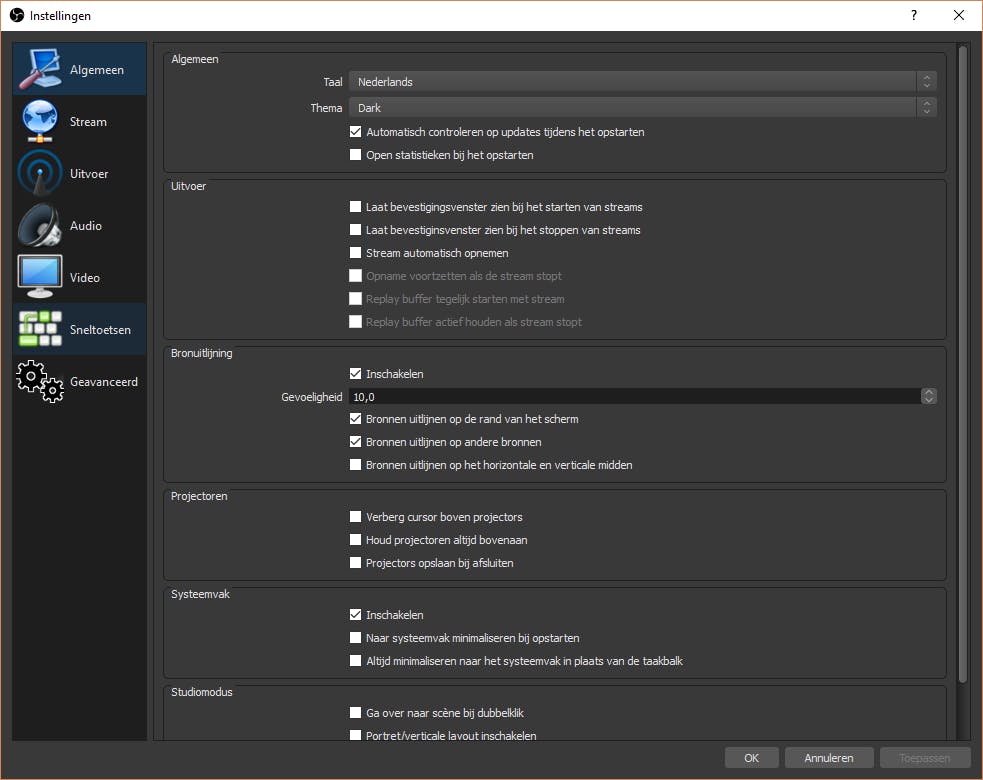Click the Annuleren button
Viewport: 983px width, 780px height.
coord(829,758)
